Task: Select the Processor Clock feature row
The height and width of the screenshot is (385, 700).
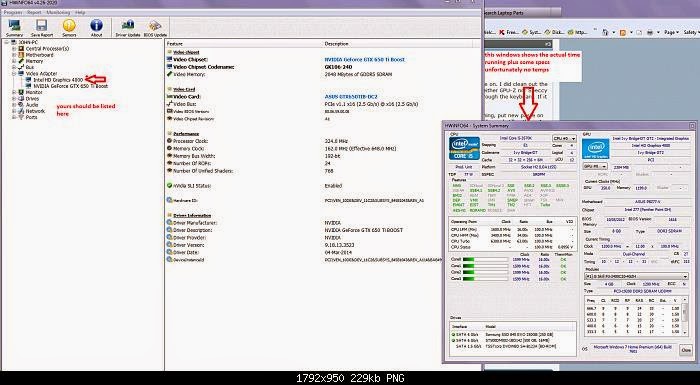Action: tap(321, 141)
